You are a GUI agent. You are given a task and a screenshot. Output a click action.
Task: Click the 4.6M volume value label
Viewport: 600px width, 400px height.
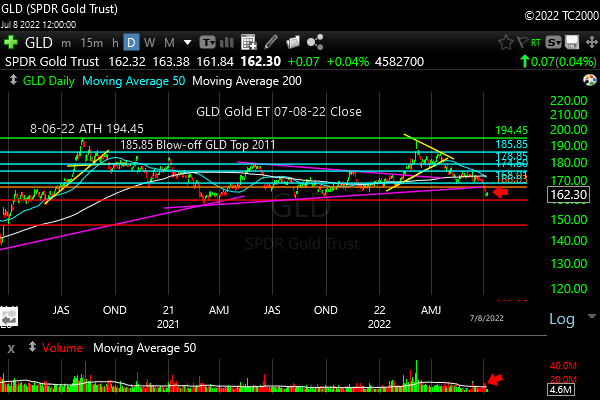point(561,390)
